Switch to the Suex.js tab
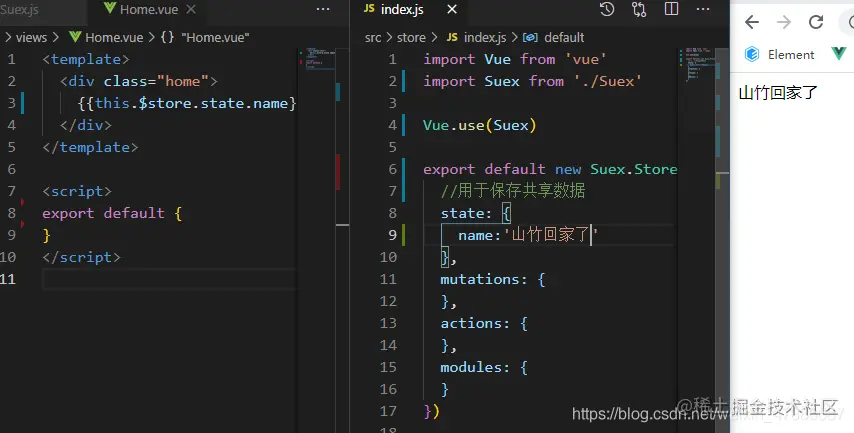Image resolution: width=854 pixels, height=433 pixels. 19,9
